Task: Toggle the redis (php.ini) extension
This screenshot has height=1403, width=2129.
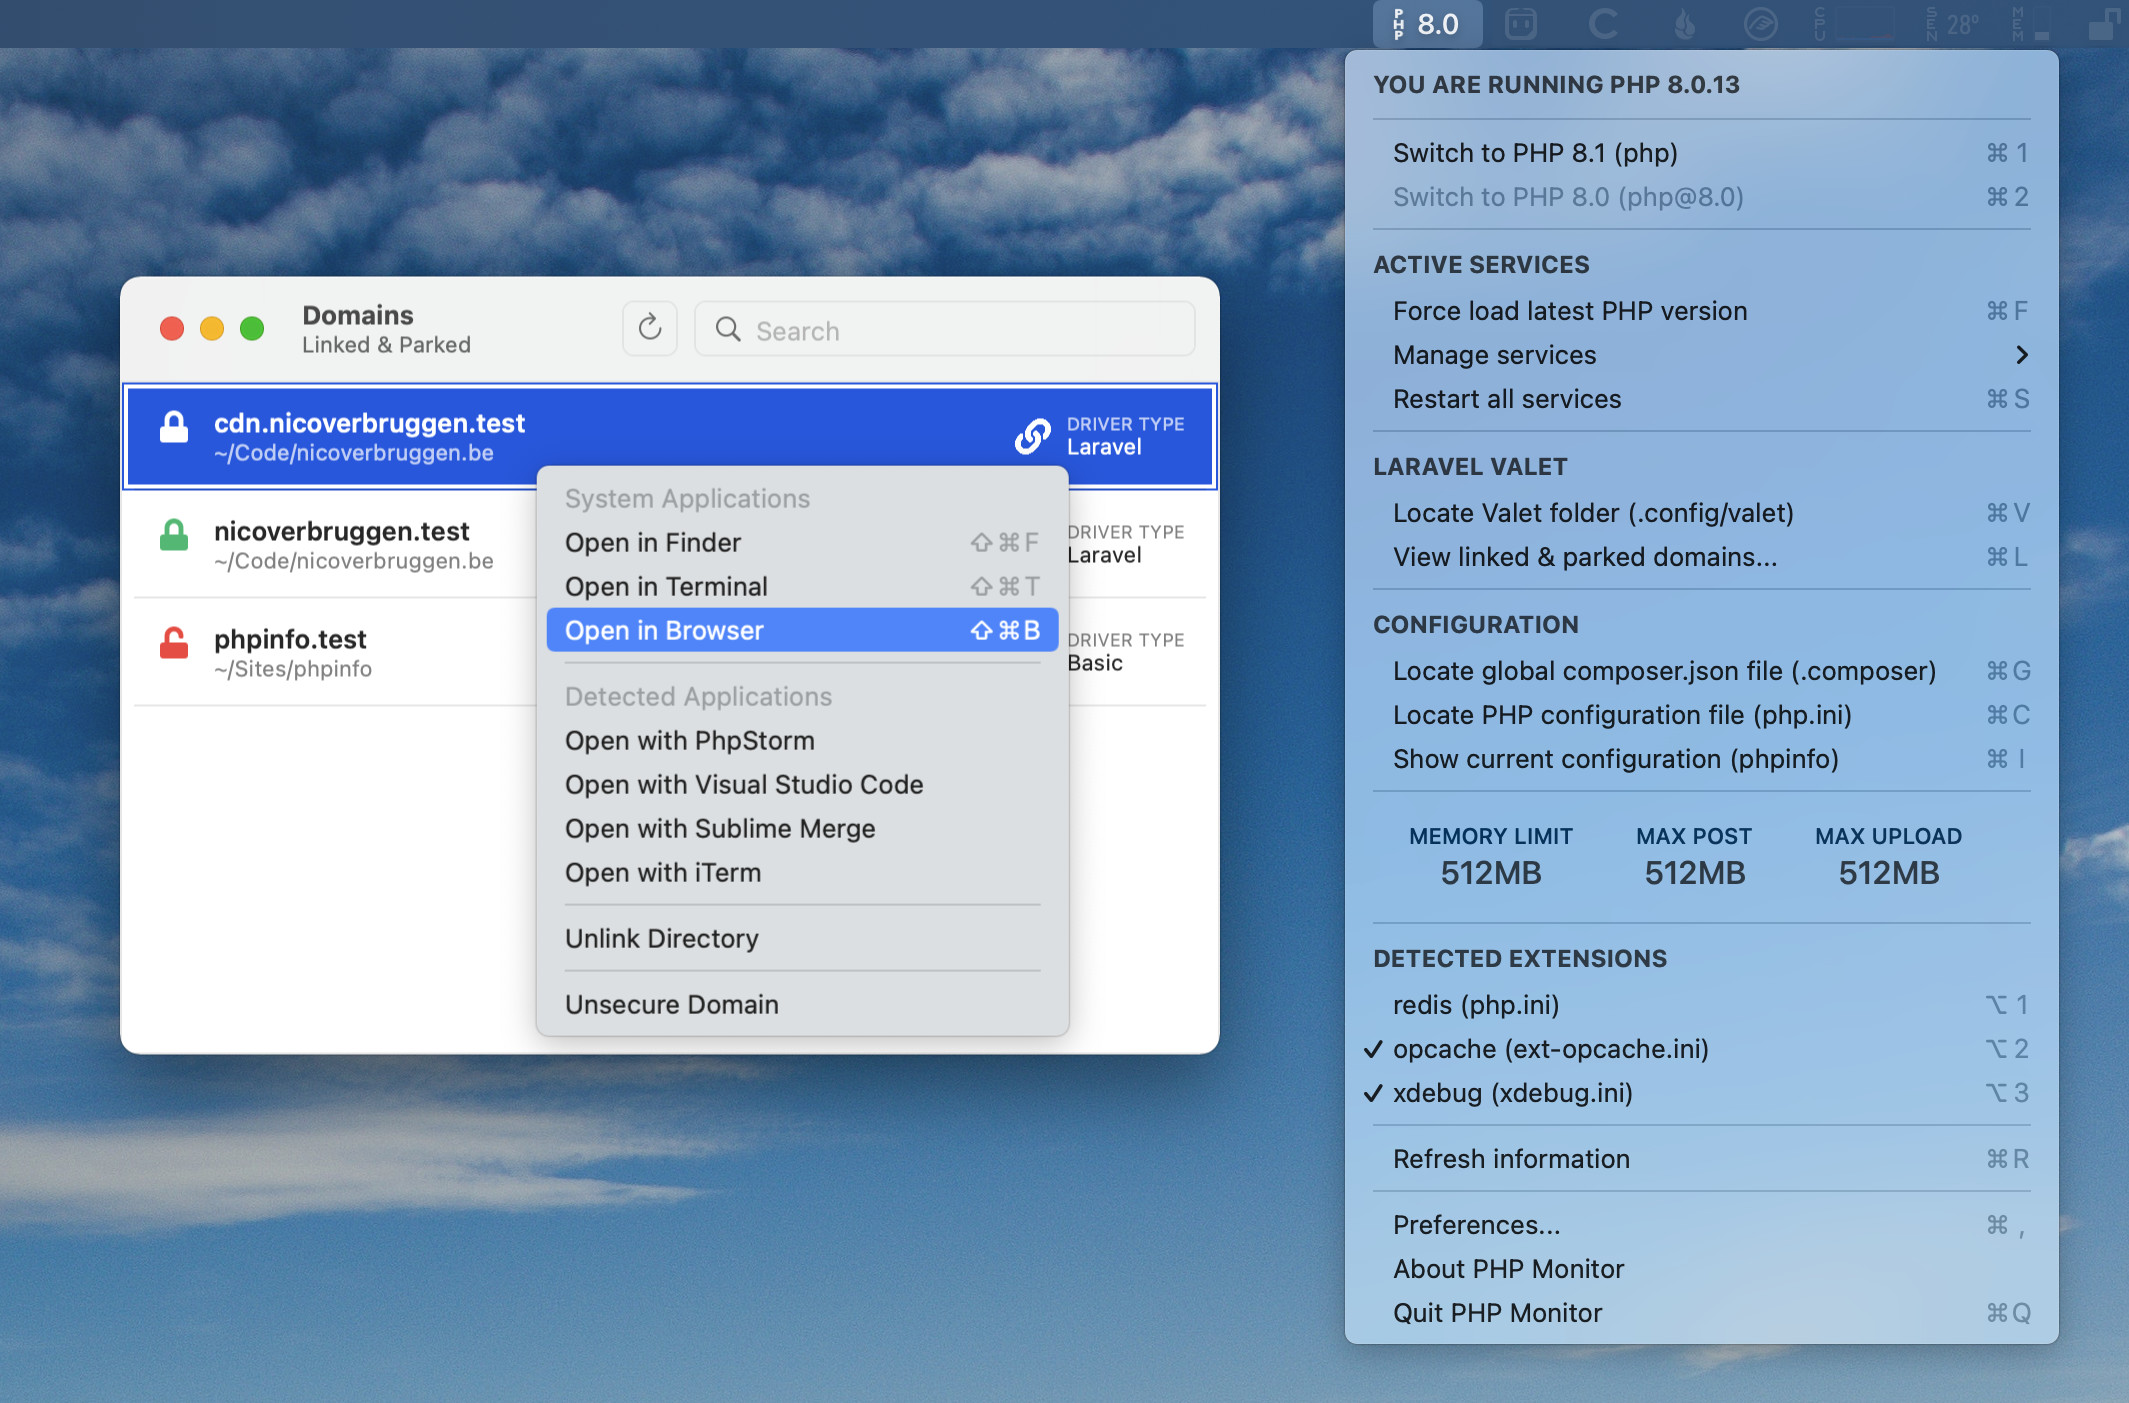Action: tap(1701, 1005)
